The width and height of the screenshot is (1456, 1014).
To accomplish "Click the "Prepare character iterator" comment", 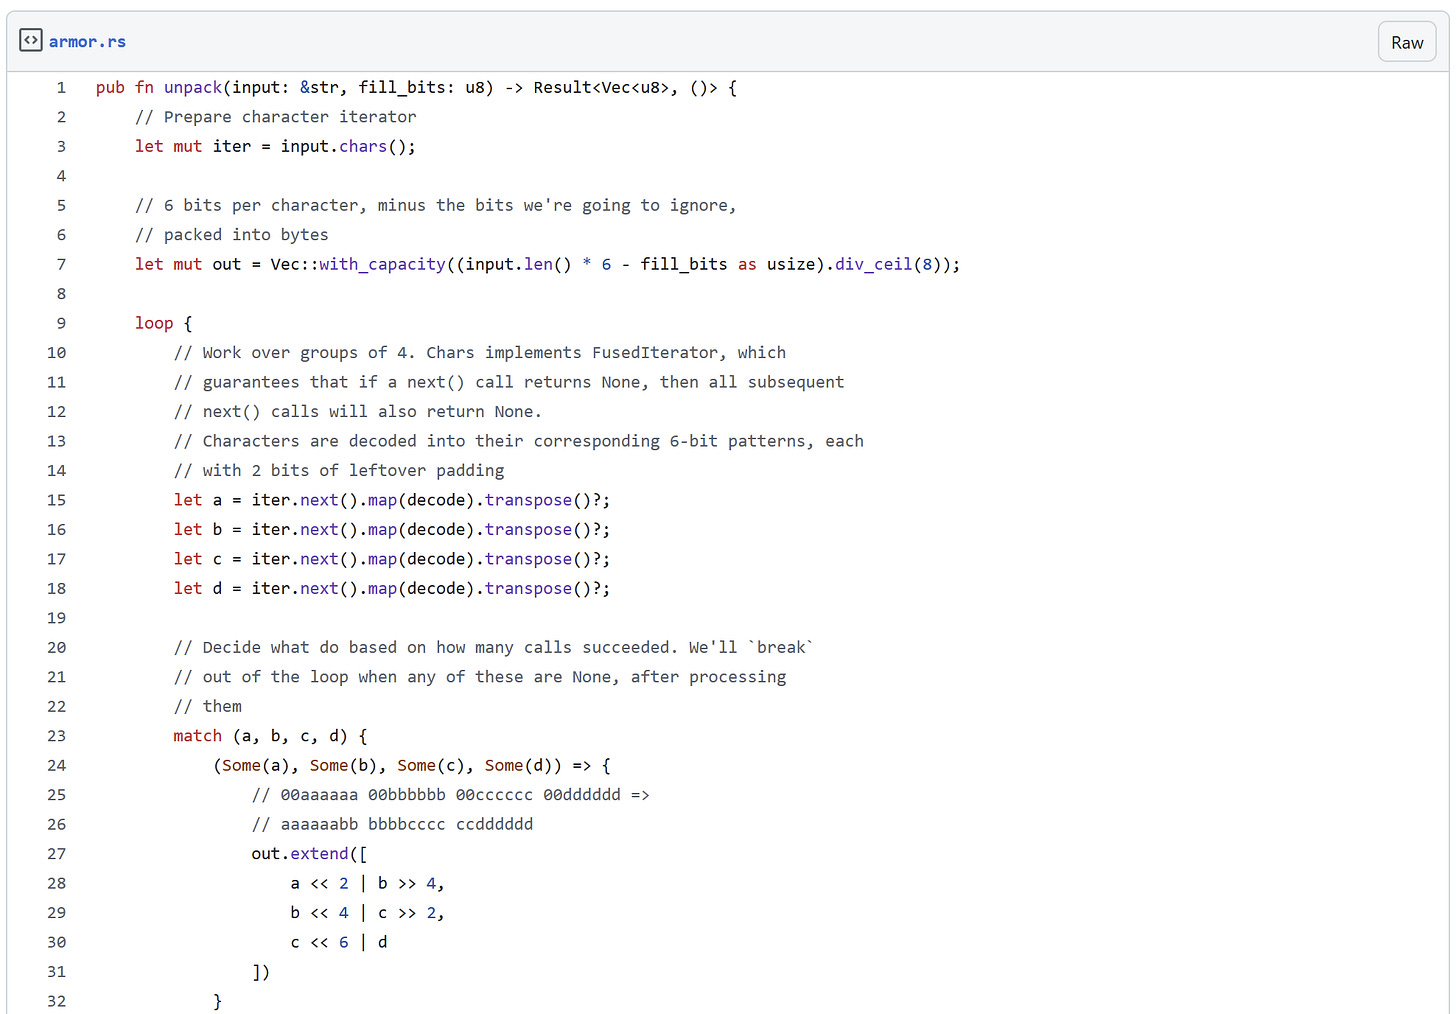I will click(x=276, y=118).
